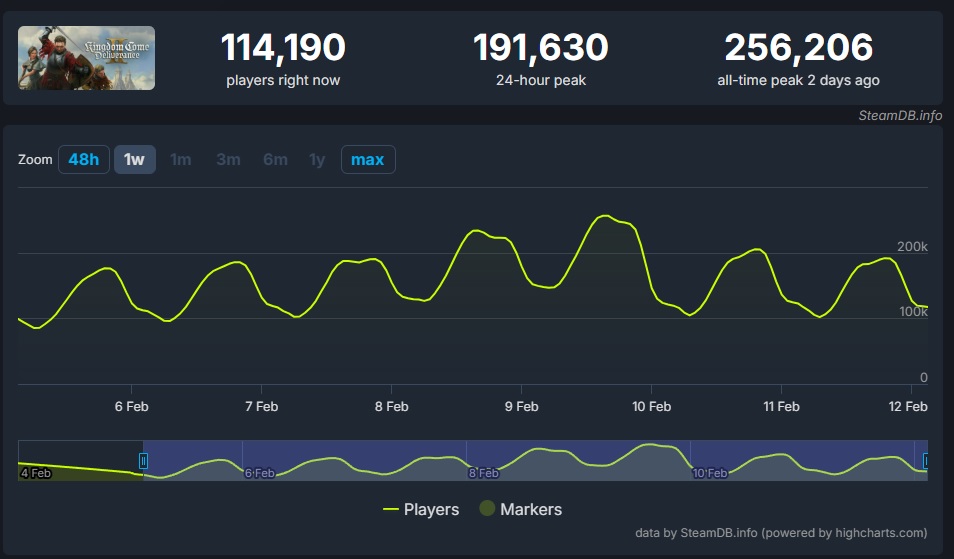Click the players right now label
The width and height of the screenshot is (954, 559).
(x=283, y=80)
